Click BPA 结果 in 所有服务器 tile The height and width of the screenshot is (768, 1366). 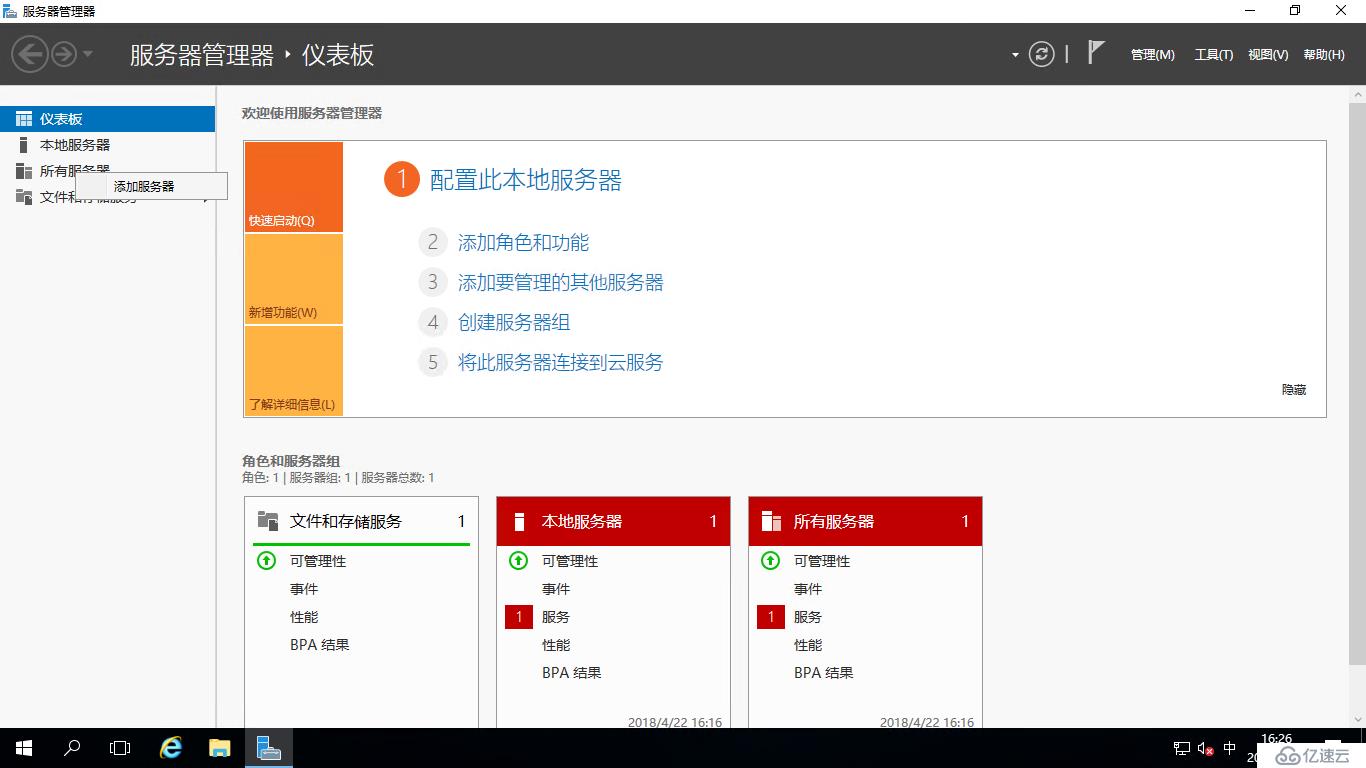(x=824, y=673)
